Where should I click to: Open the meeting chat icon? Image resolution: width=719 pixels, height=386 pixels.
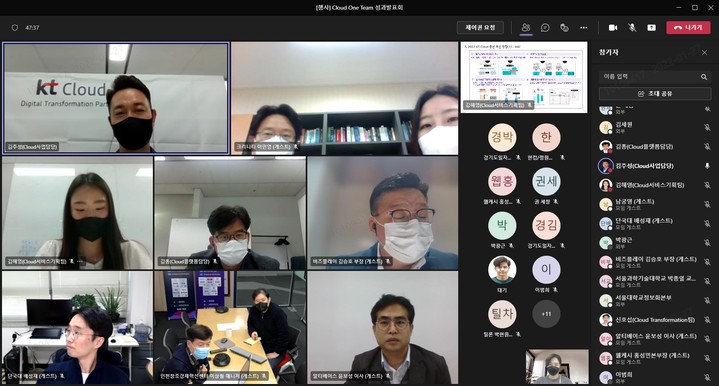click(x=545, y=28)
